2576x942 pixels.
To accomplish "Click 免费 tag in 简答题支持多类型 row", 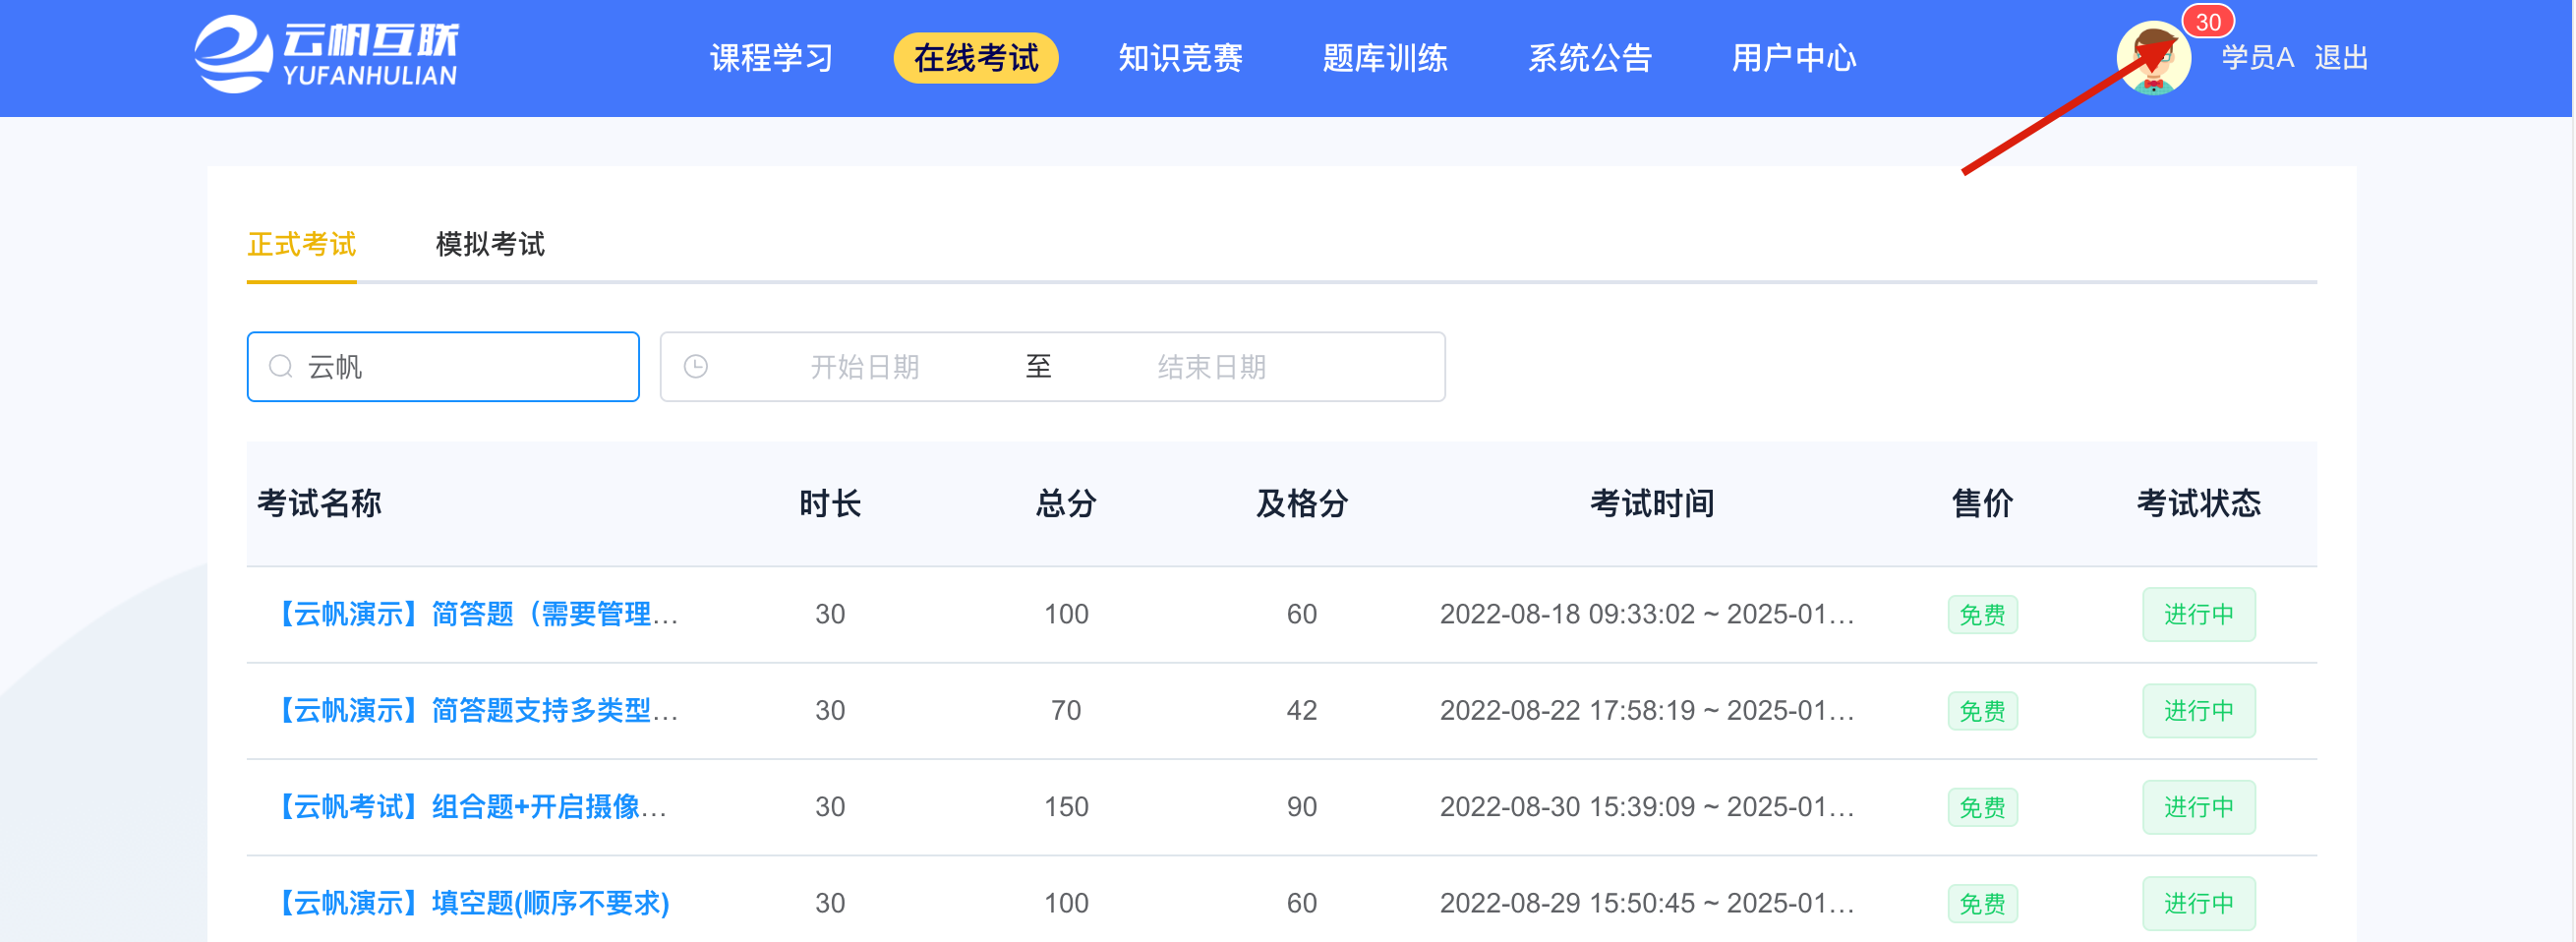I will click(x=1982, y=711).
